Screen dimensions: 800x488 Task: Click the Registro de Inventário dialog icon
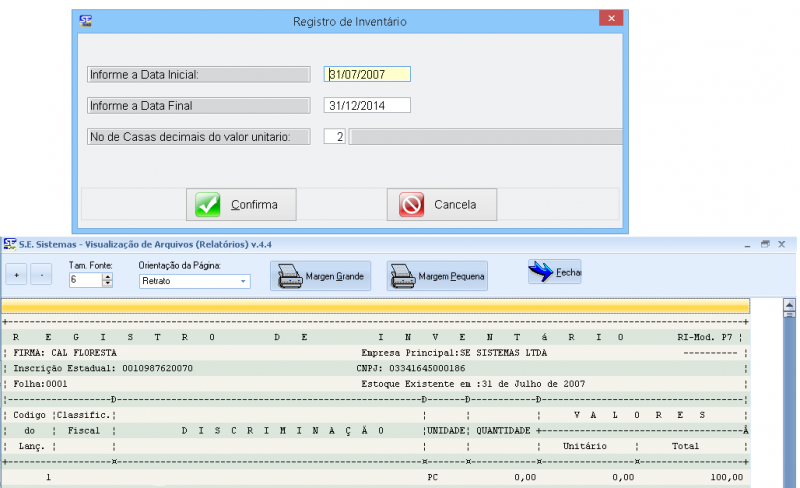[87, 20]
